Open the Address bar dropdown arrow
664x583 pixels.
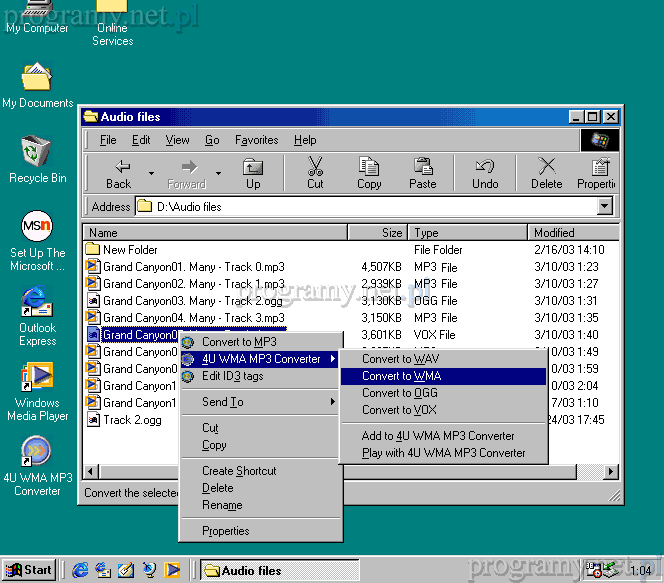point(605,207)
